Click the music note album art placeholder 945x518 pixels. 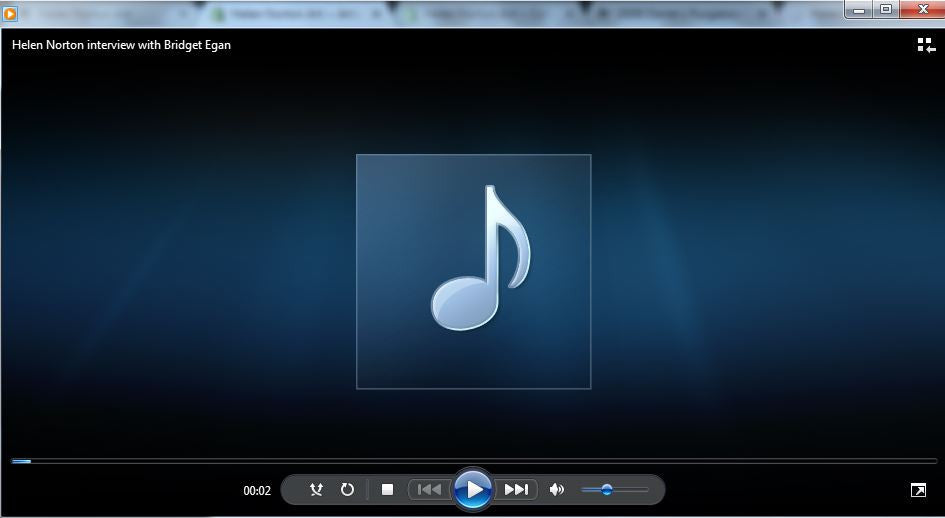tap(473, 271)
